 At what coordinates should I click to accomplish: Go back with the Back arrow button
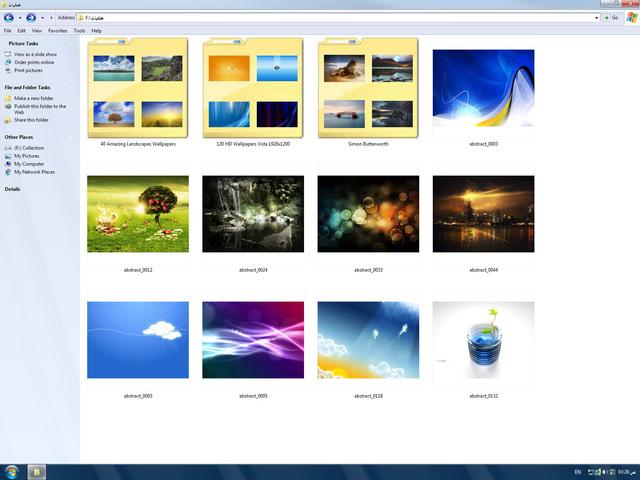click(x=9, y=18)
